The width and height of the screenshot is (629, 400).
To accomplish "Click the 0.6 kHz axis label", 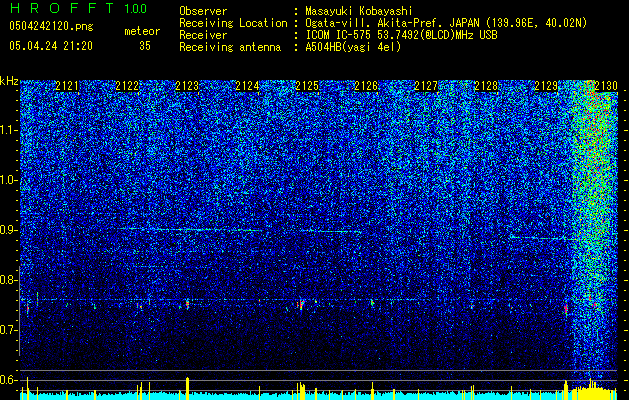I will tap(8, 380).
